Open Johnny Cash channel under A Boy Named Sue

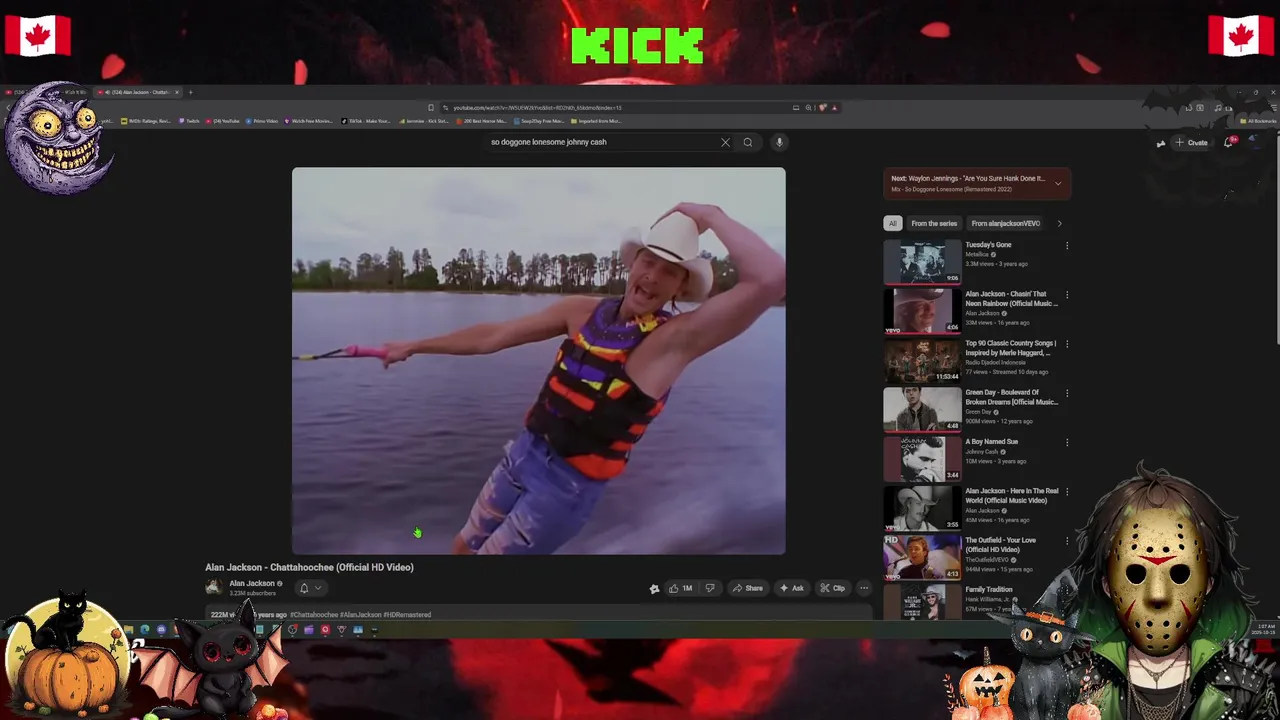982,451
